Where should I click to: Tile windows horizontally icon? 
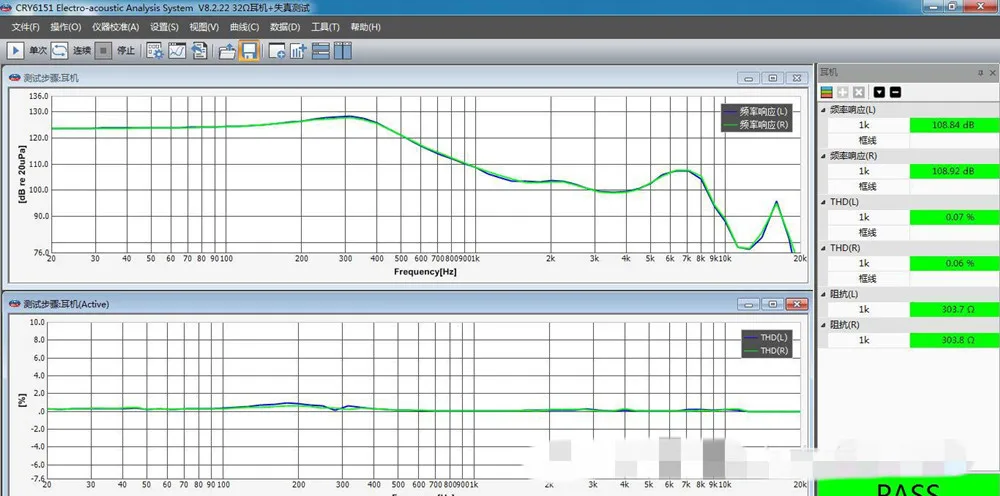pos(321,50)
